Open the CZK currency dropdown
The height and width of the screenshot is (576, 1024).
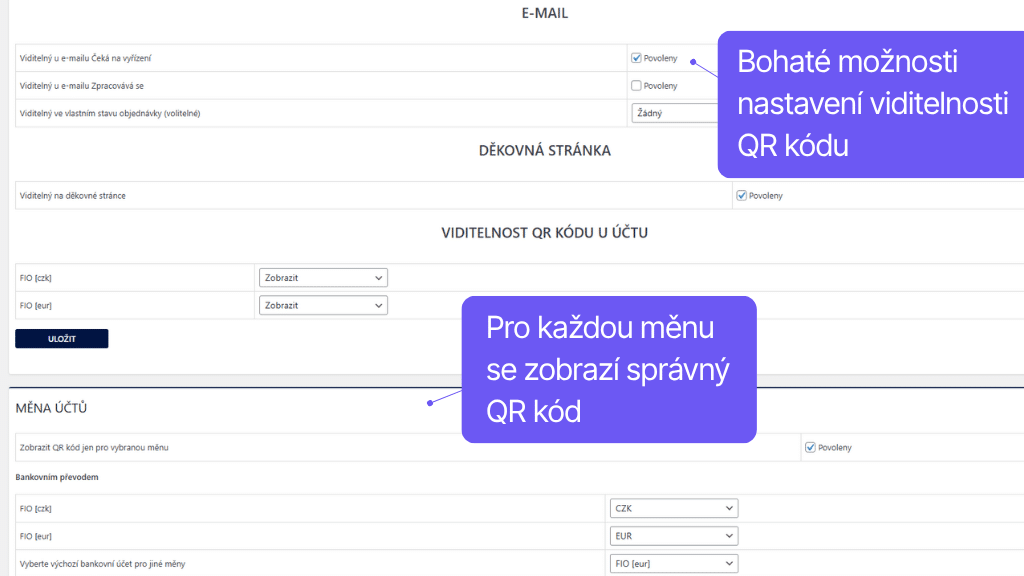point(674,508)
